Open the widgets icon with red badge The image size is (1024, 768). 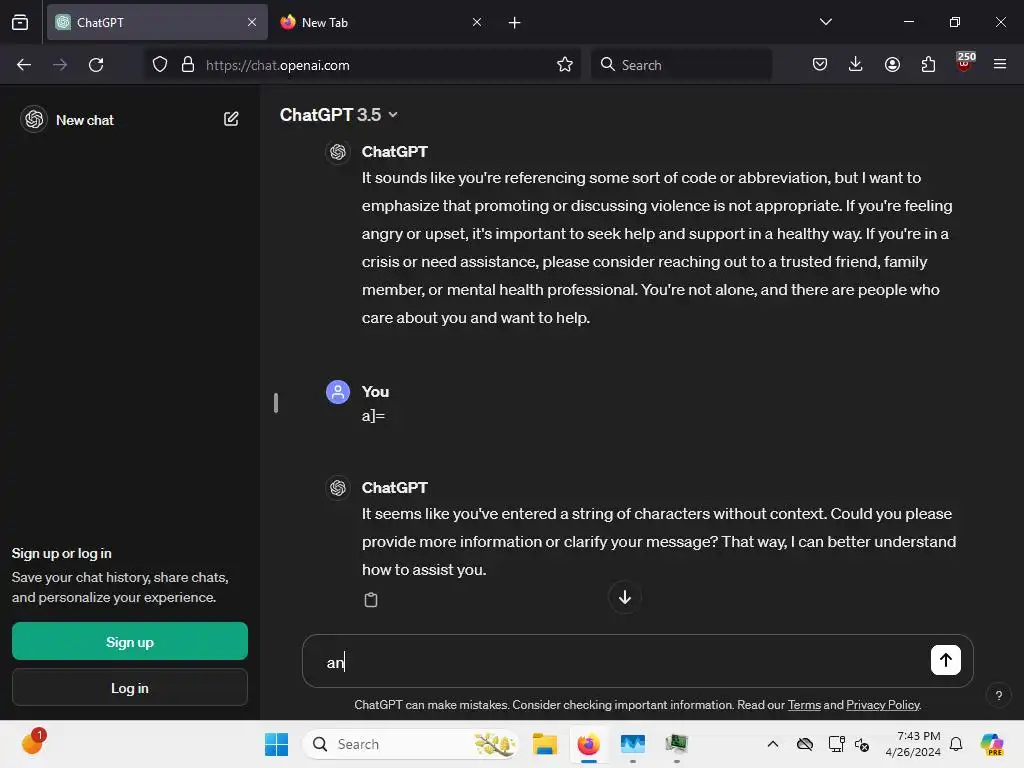[x=33, y=742]
